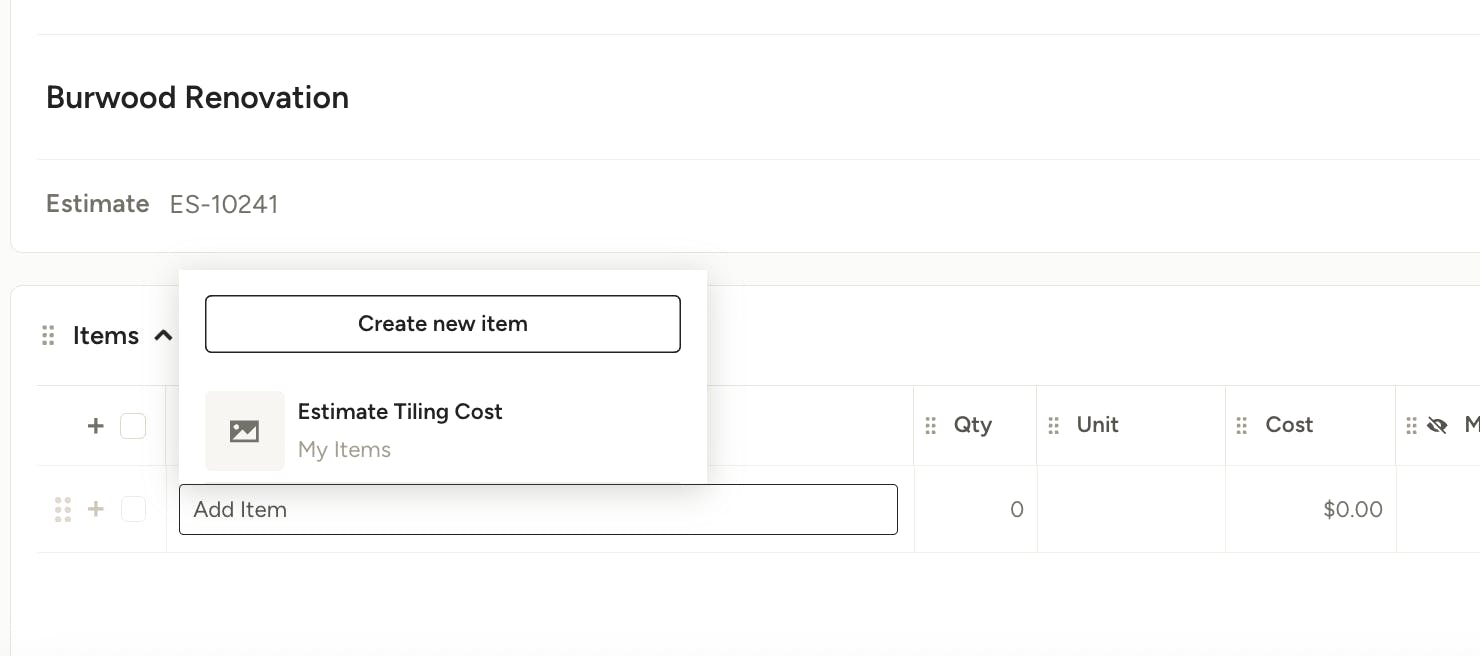Screen dimensions: 1480x656
Task: Click the Create new item button
Action: tap(443, 324)
